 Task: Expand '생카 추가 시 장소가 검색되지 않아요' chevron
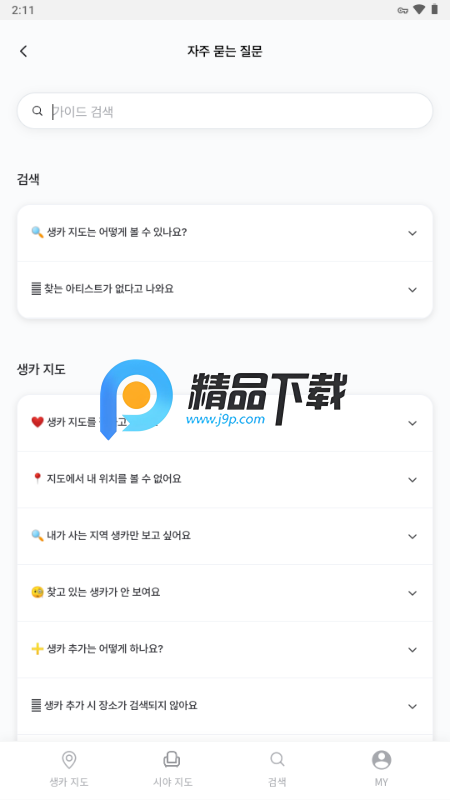click(412, 706)
